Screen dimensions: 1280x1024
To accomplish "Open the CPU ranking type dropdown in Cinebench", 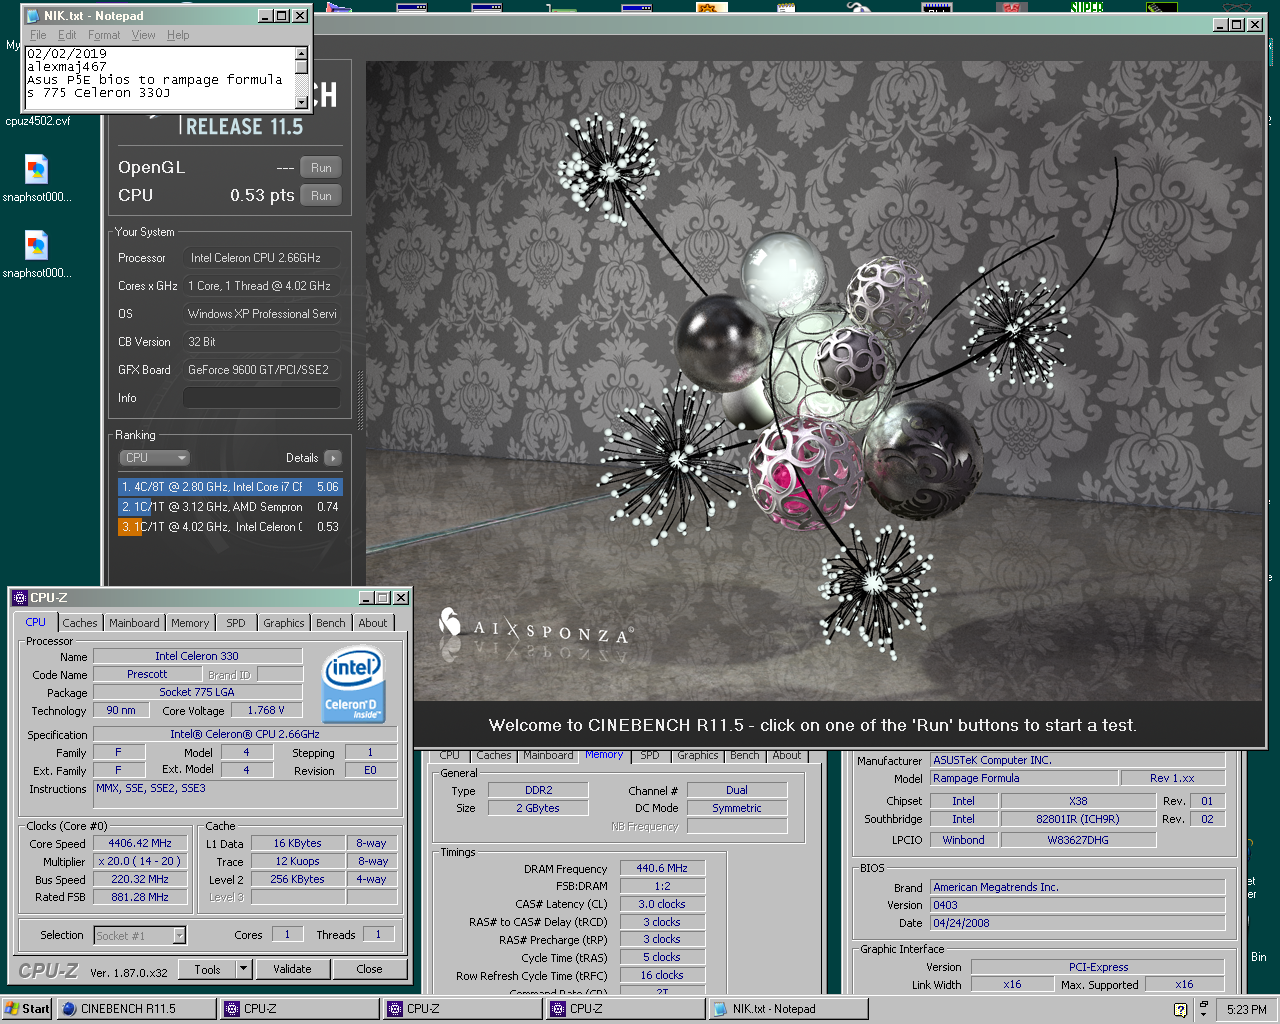I will pos(154,458).
